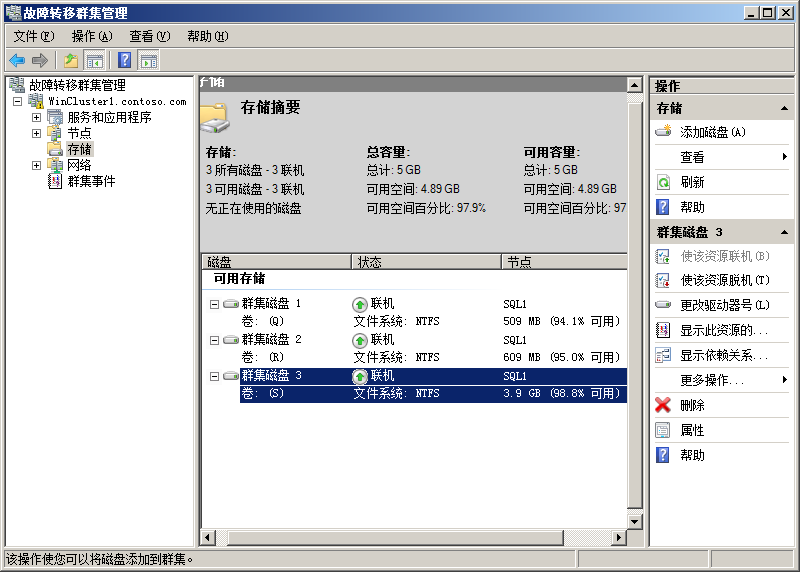Open the 帮助(H) menu
The width and height of the screenshot is (800, 572).
[x=208, y=36]
